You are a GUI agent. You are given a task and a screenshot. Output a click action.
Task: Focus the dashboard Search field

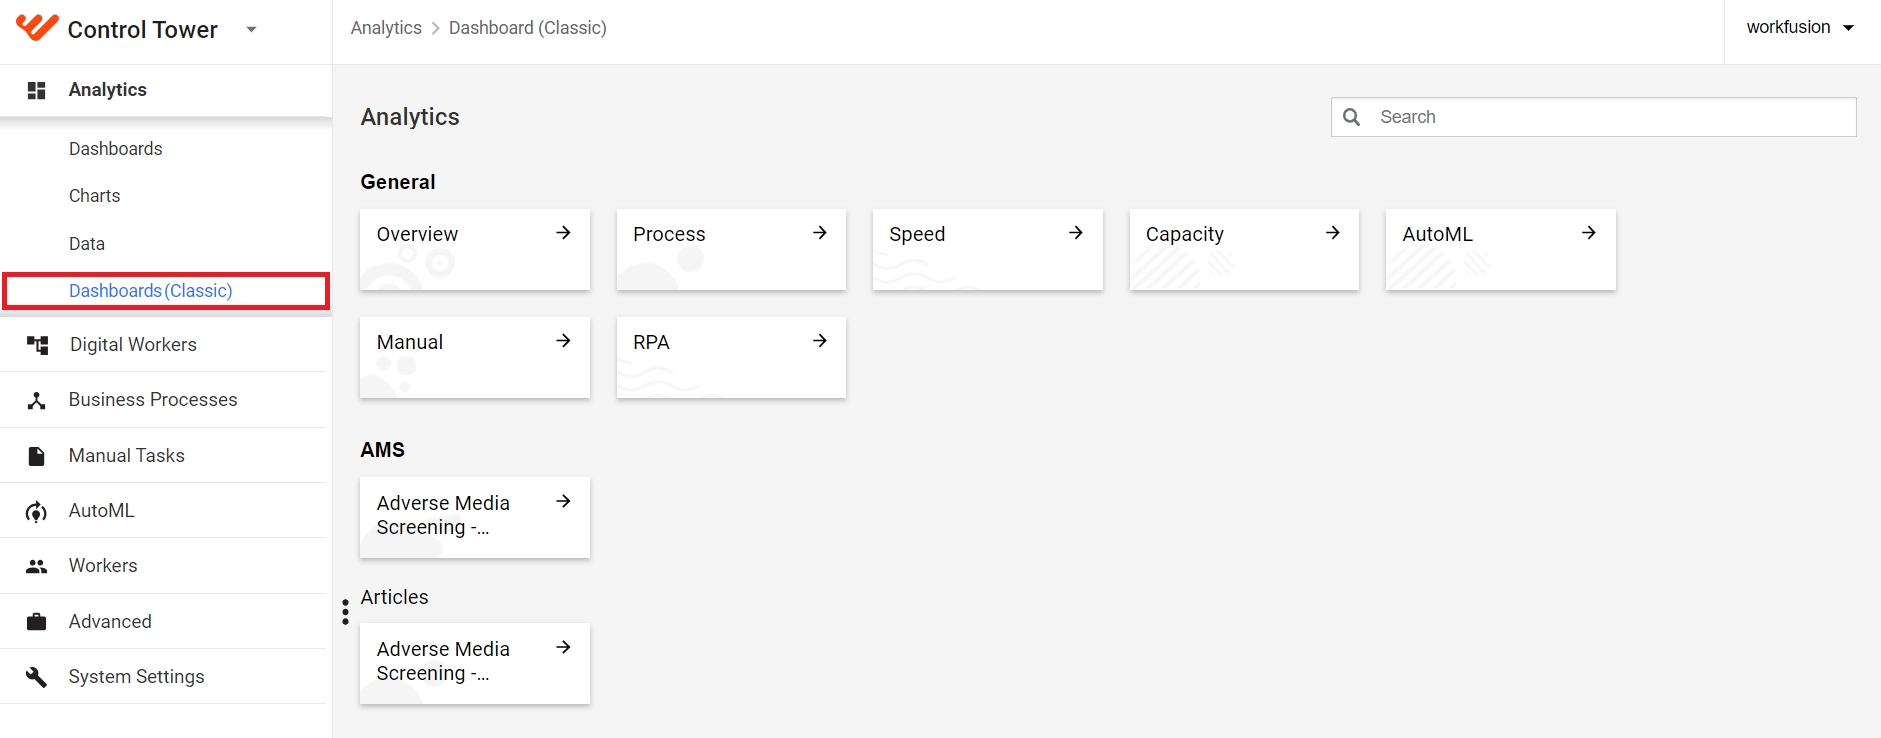point(1594,117)
